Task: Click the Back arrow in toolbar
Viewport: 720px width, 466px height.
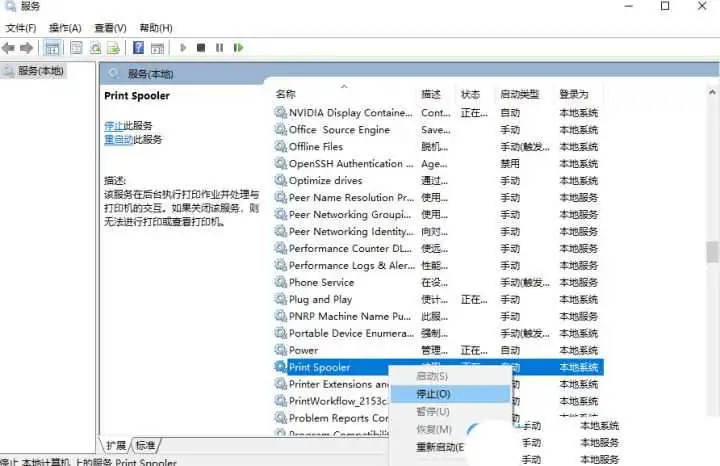Action: pos(9,47)
